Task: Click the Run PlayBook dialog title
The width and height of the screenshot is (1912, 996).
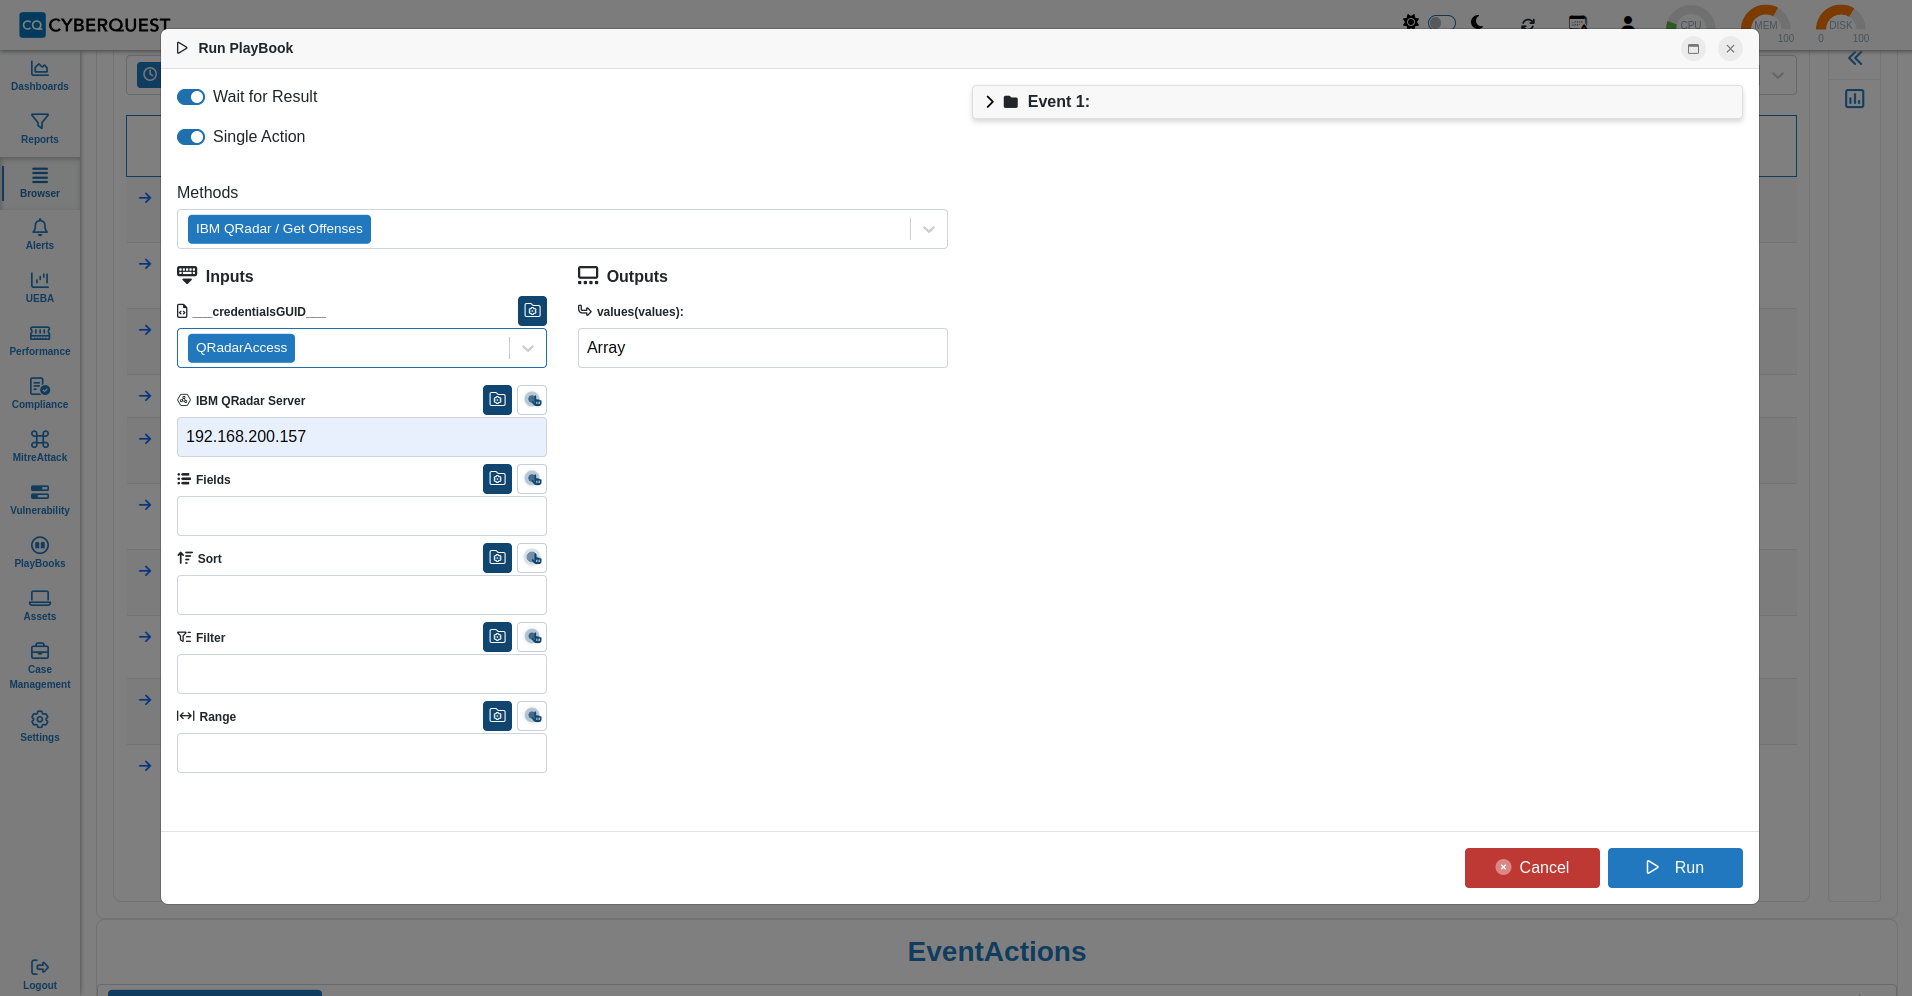Action: (246, 48)
